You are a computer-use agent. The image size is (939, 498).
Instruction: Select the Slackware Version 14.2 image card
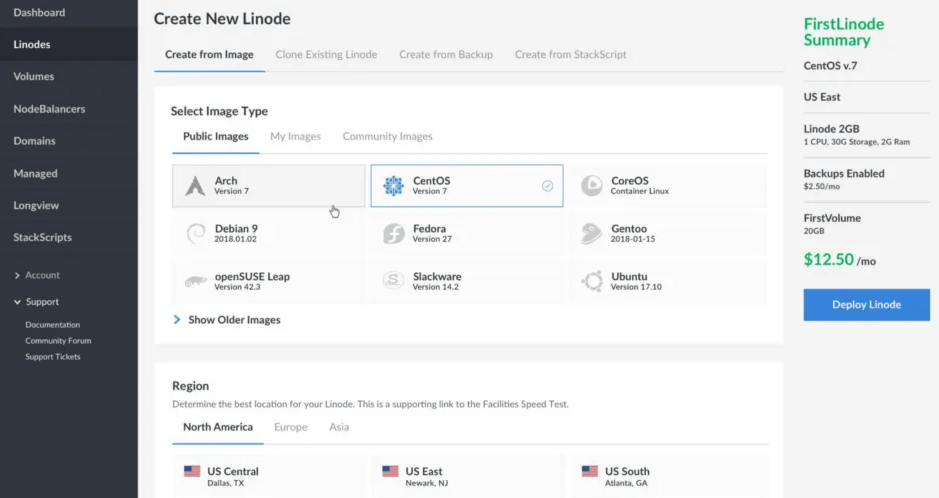click(467, 281)
